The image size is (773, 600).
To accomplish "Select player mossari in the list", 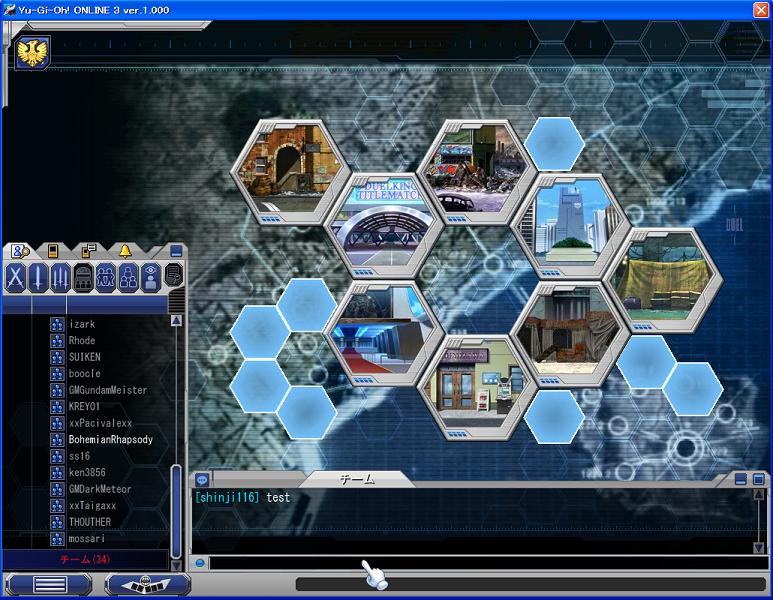I will [x=87, y=538].
